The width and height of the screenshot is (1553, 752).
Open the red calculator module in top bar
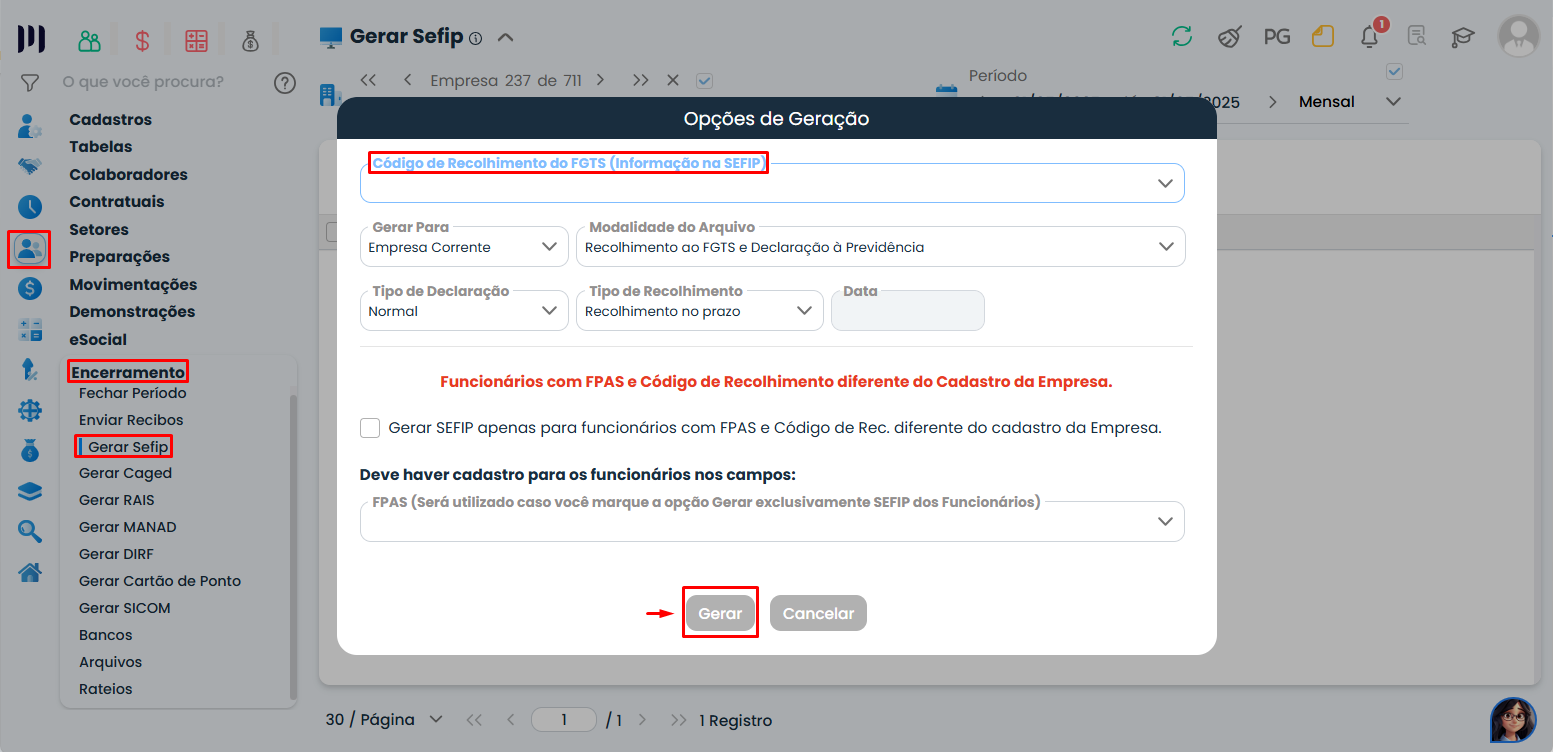(196, 41)
